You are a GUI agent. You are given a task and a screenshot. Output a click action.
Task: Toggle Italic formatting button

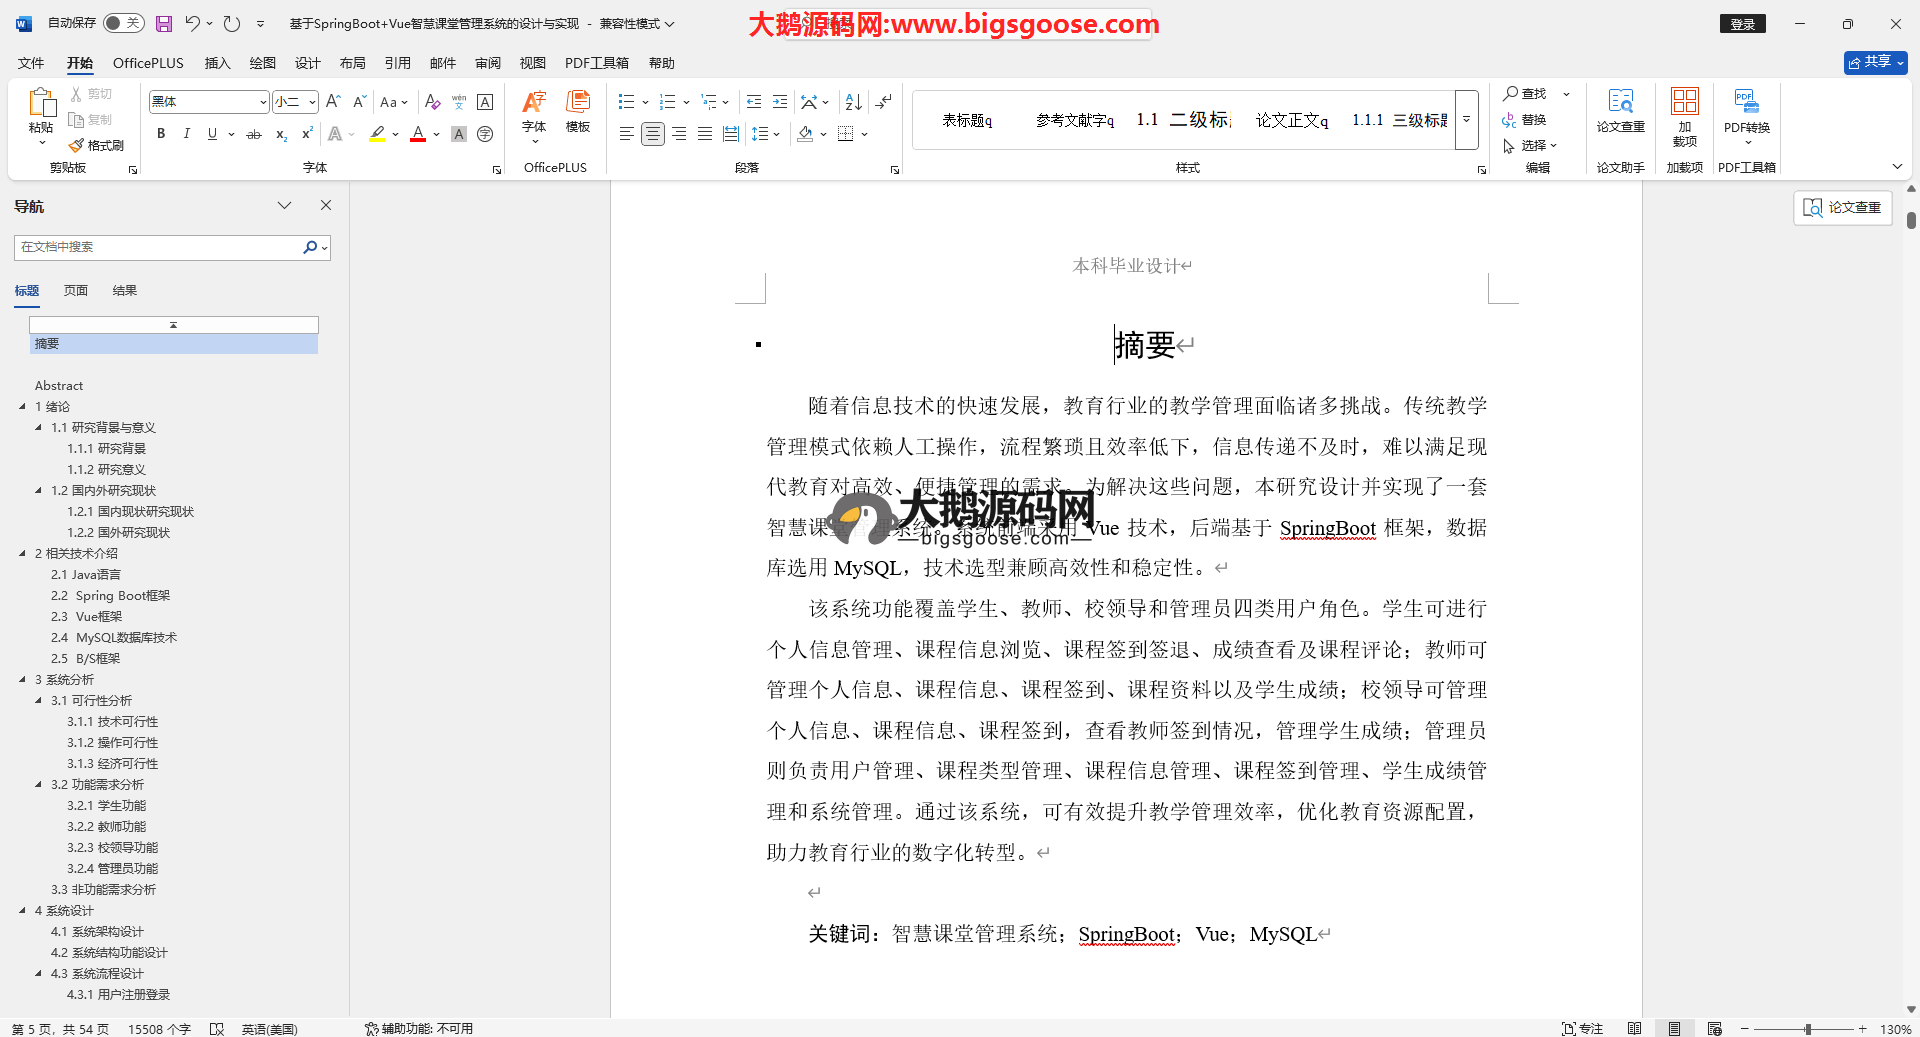click(186, 134)
